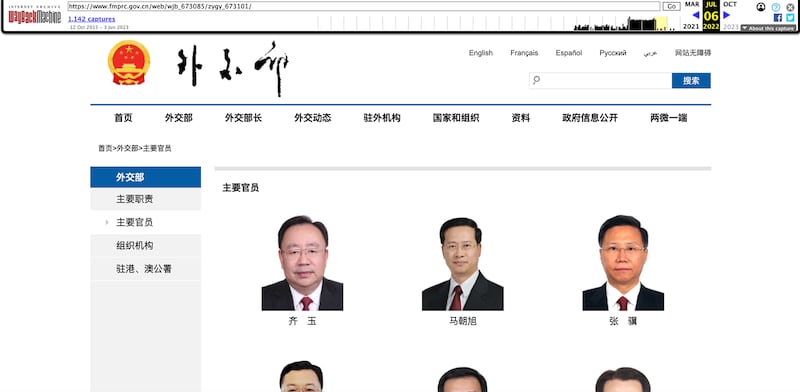Open 组织机构 in the sidebar
Image resolution: width=800 pixels, height=392 pixels.
coord(145,246)
